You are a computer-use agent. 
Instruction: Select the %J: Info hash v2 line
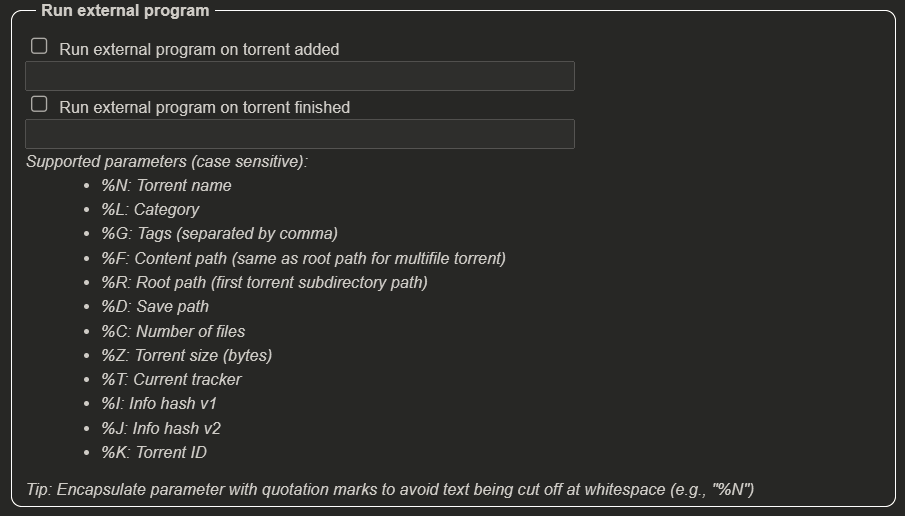point(161,428)
